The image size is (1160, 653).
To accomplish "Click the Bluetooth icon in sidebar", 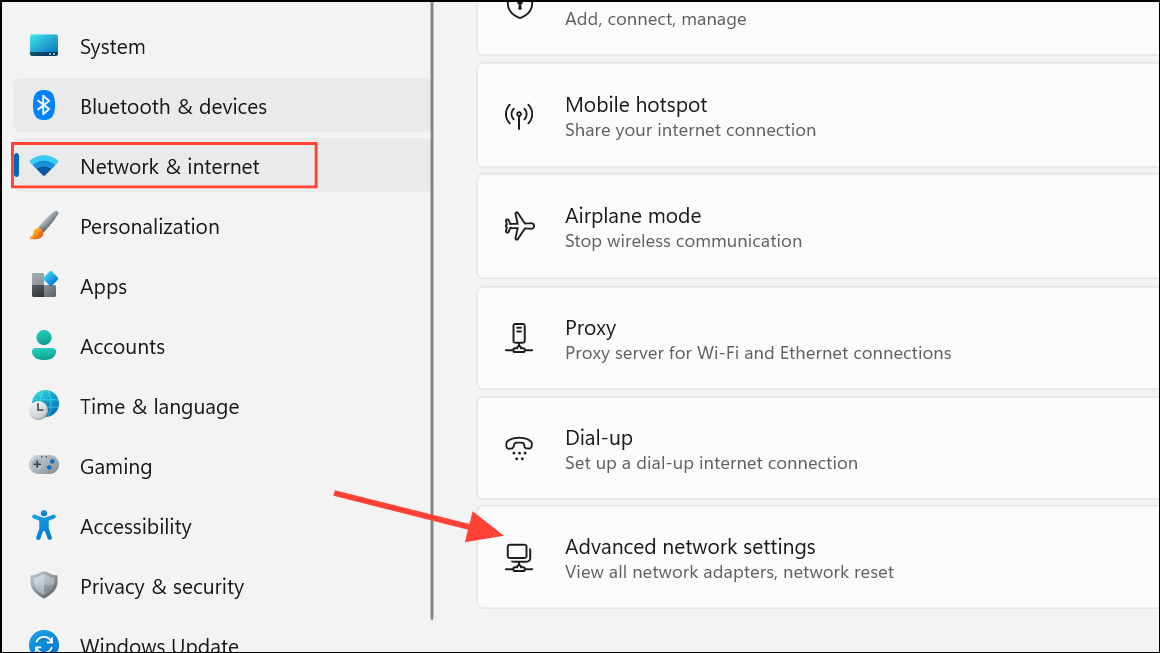I will pos(44,106).
